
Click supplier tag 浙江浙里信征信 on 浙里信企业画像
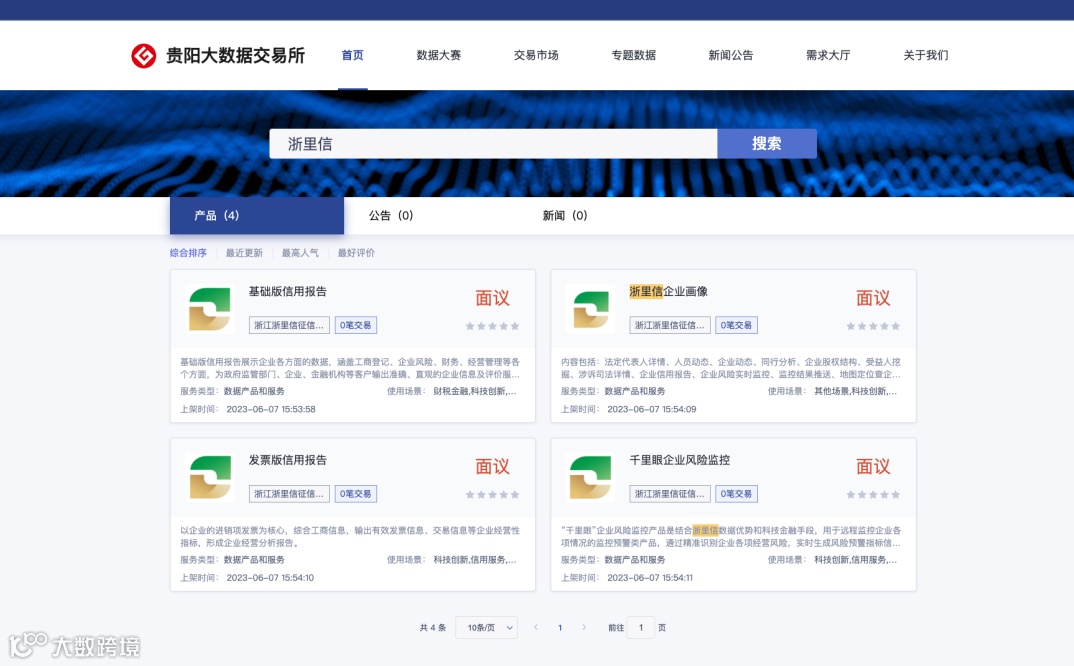click(x=670, y=325)
